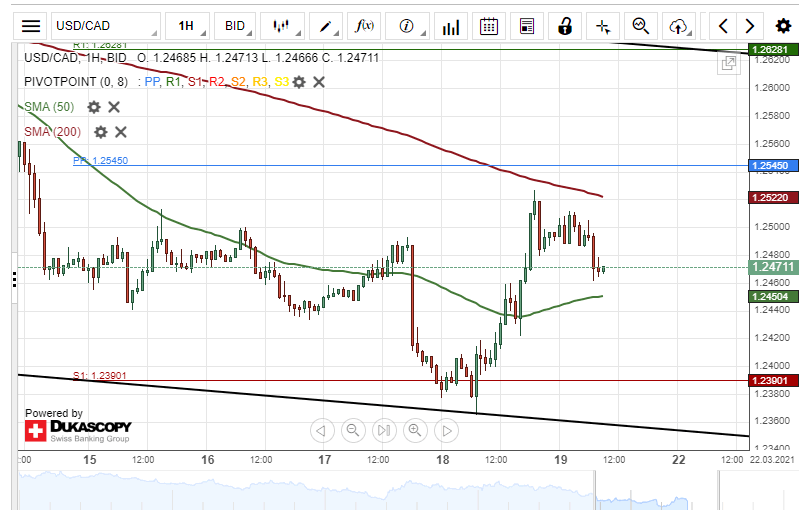Viewport: 802px width, 520px height.
Task: Click the SMA (200) label
Action: pyautogui.click(x=53, y=132)
